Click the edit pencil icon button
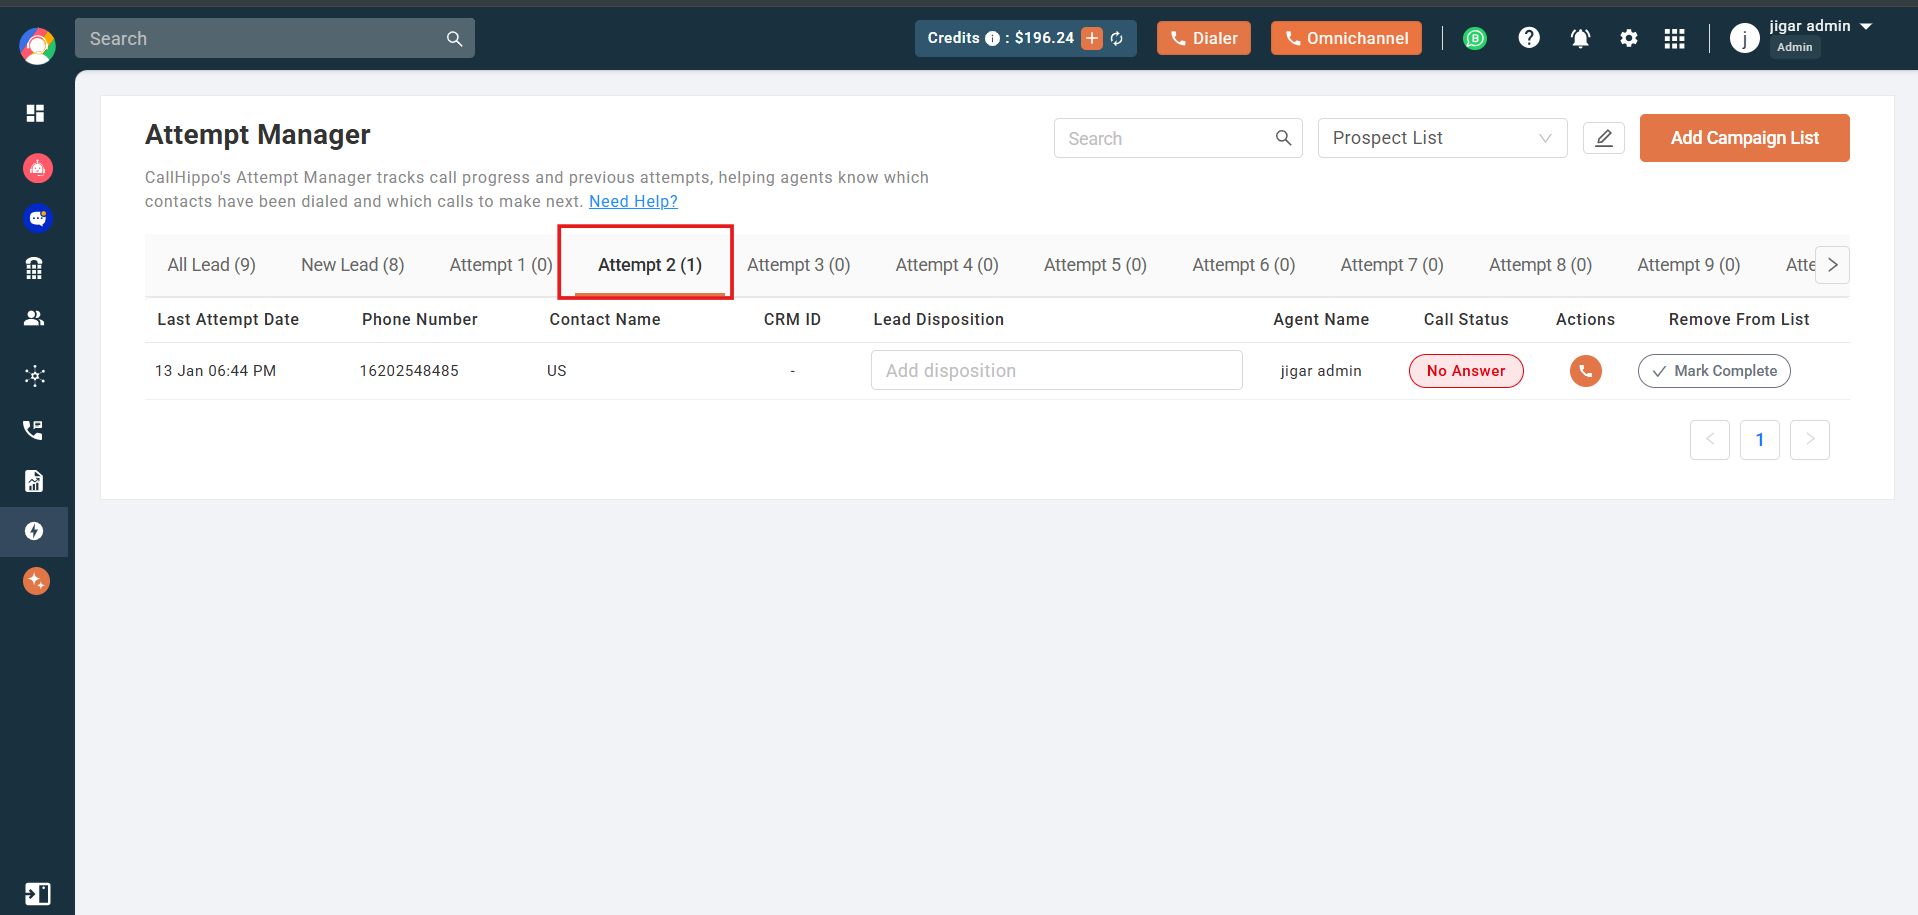 pos(1604,138)
